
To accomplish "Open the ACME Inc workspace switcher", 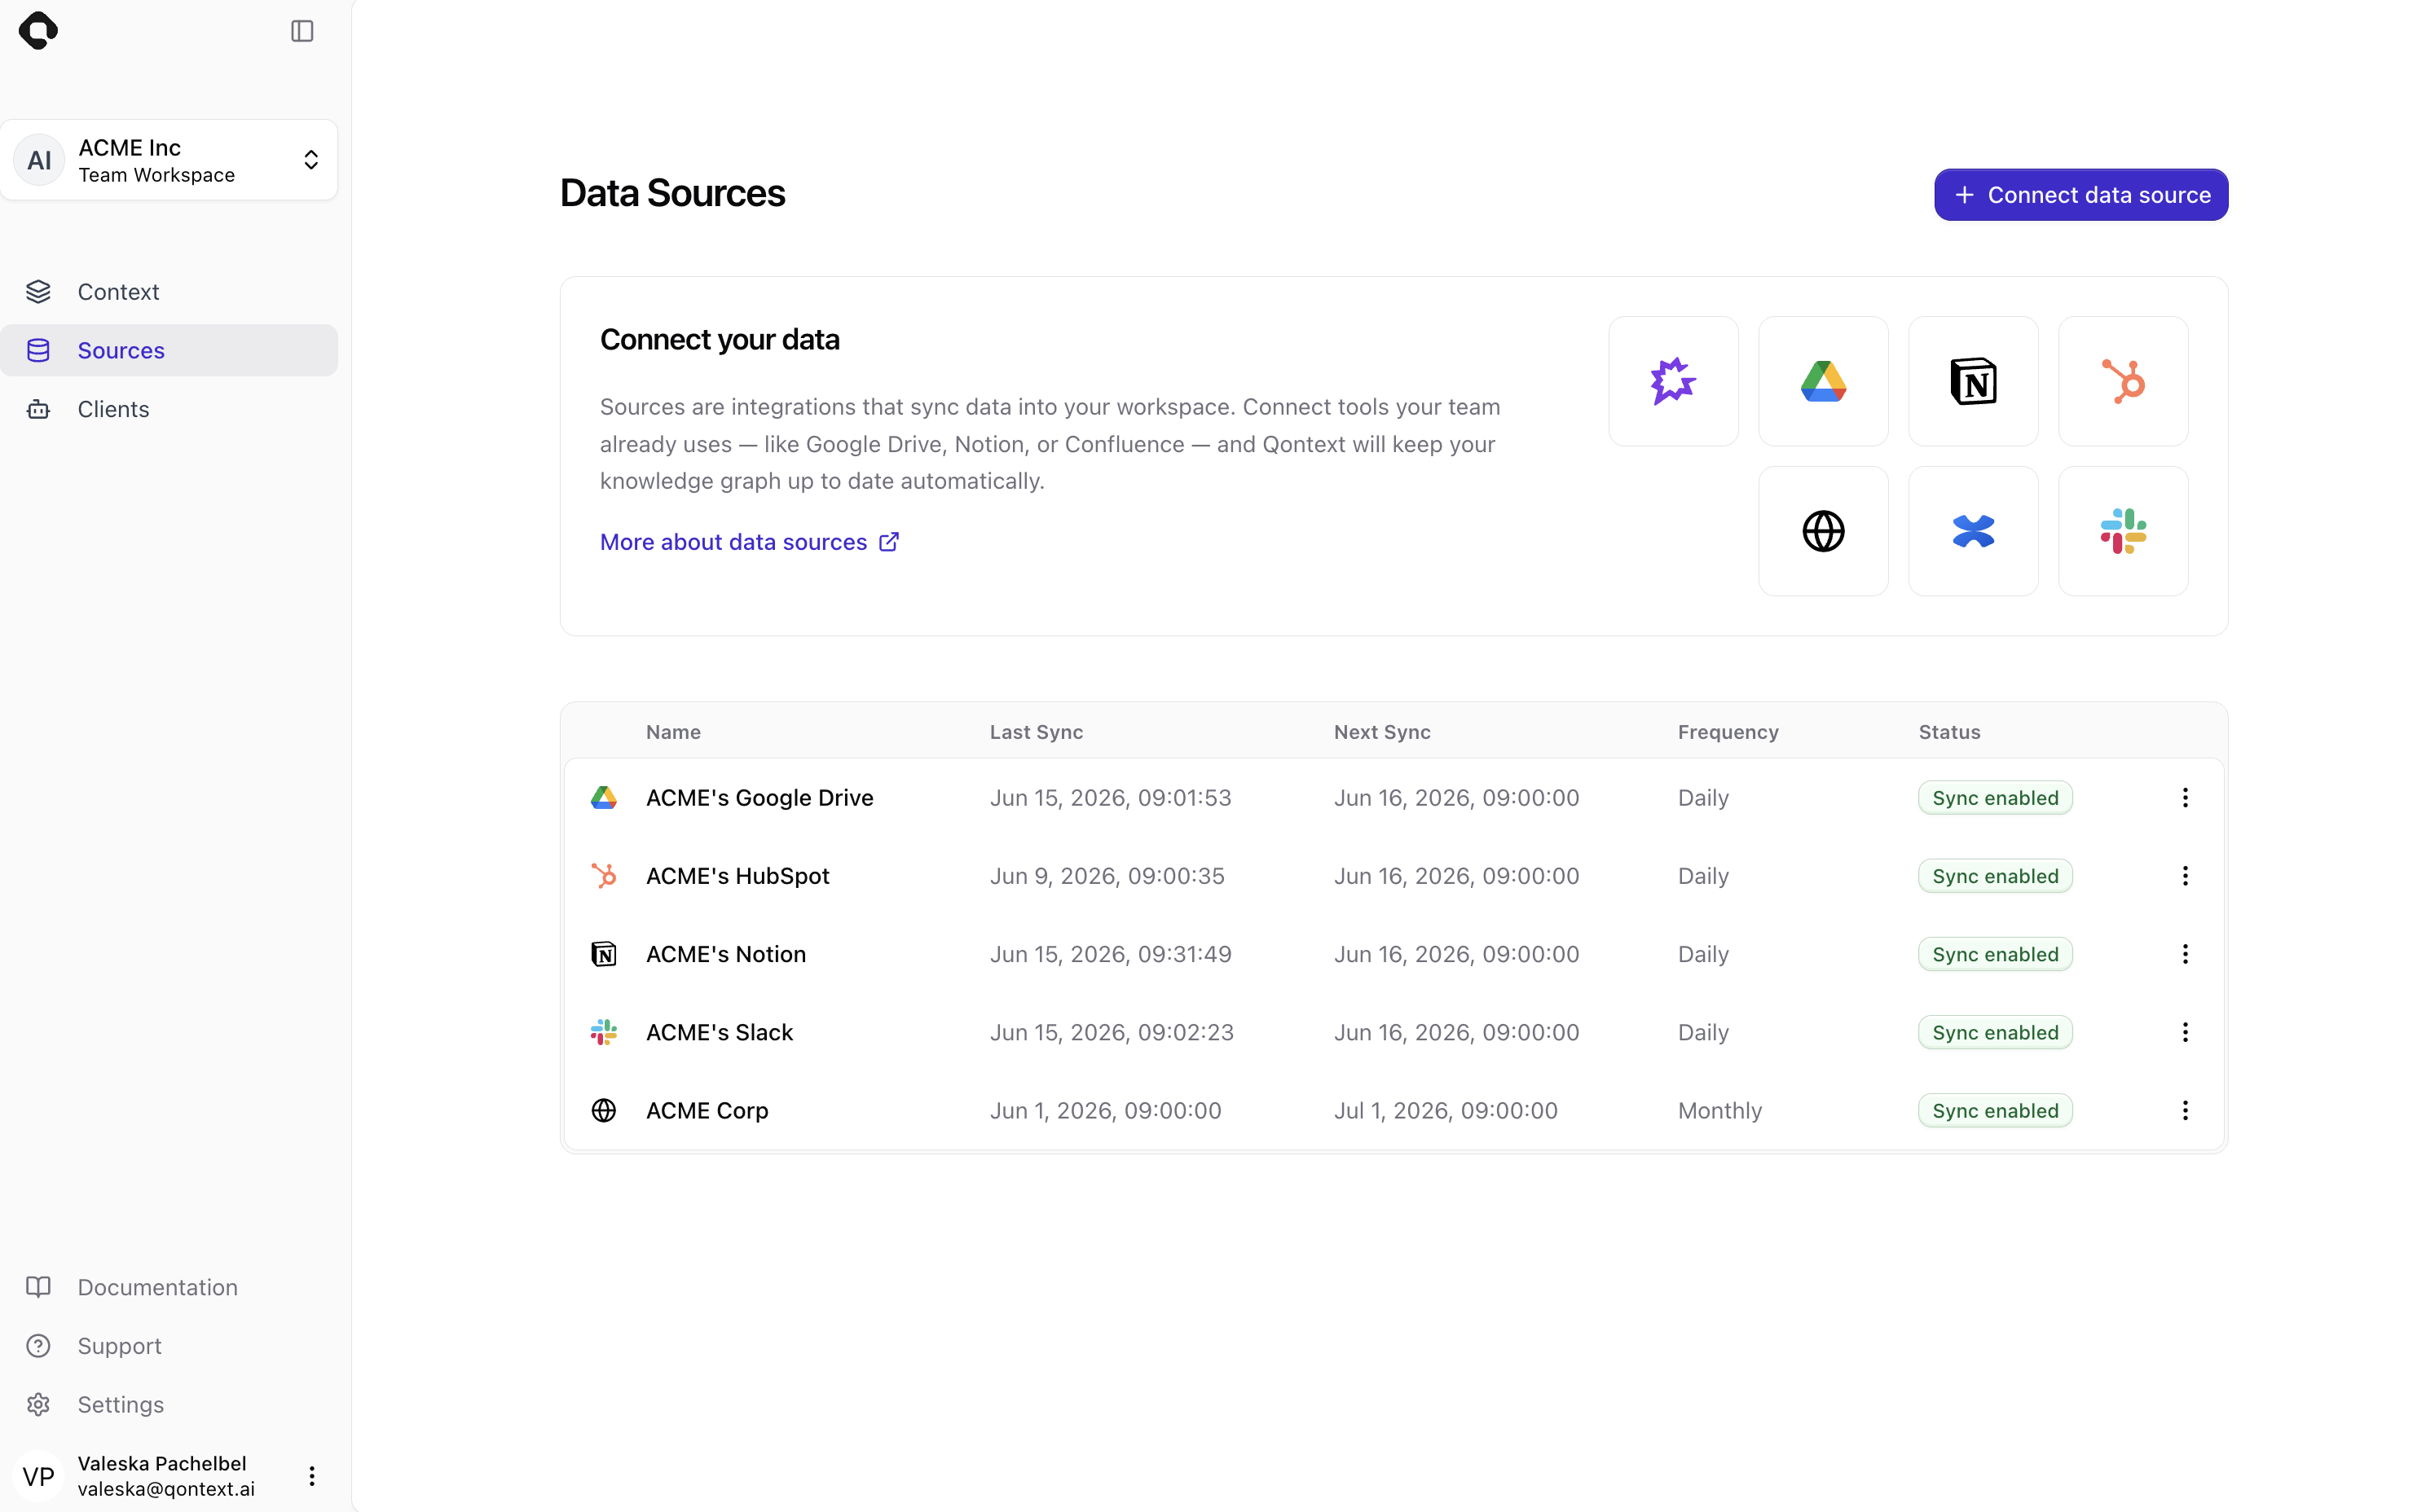I will pos(169,160).
